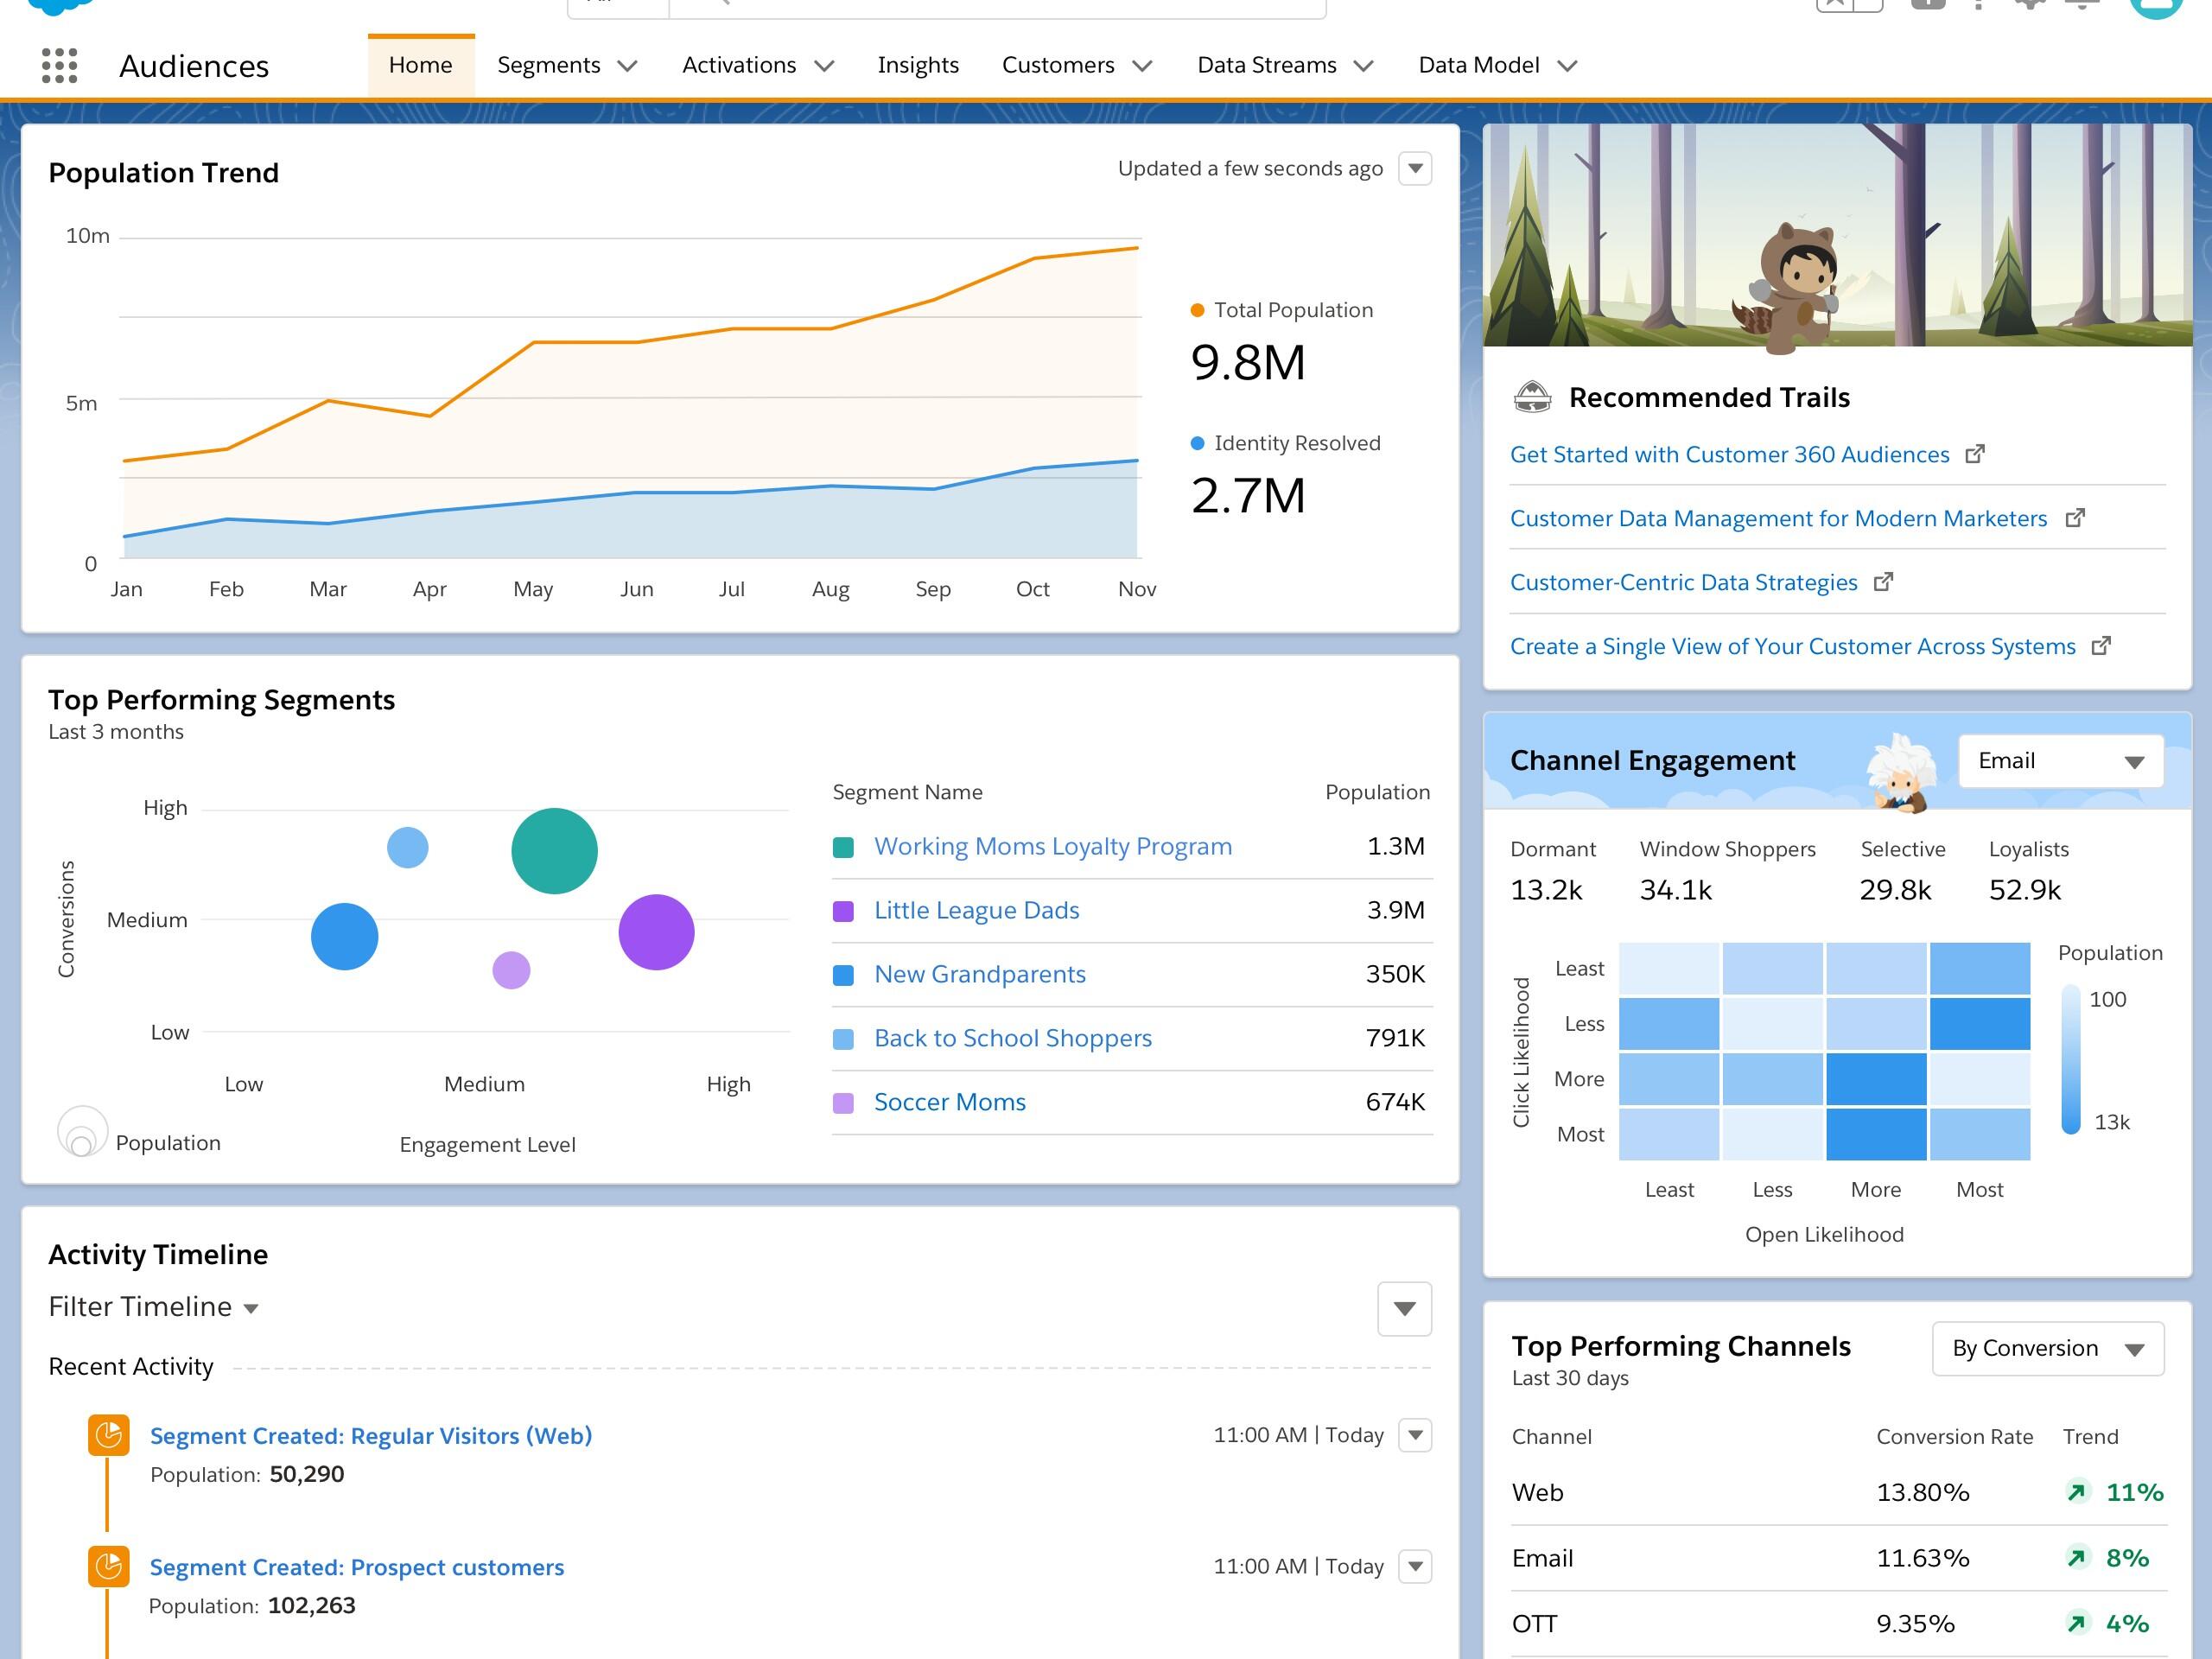Open the Email channel combo box
Screen dimensions: 2212x1659
tap(2061, 761)
